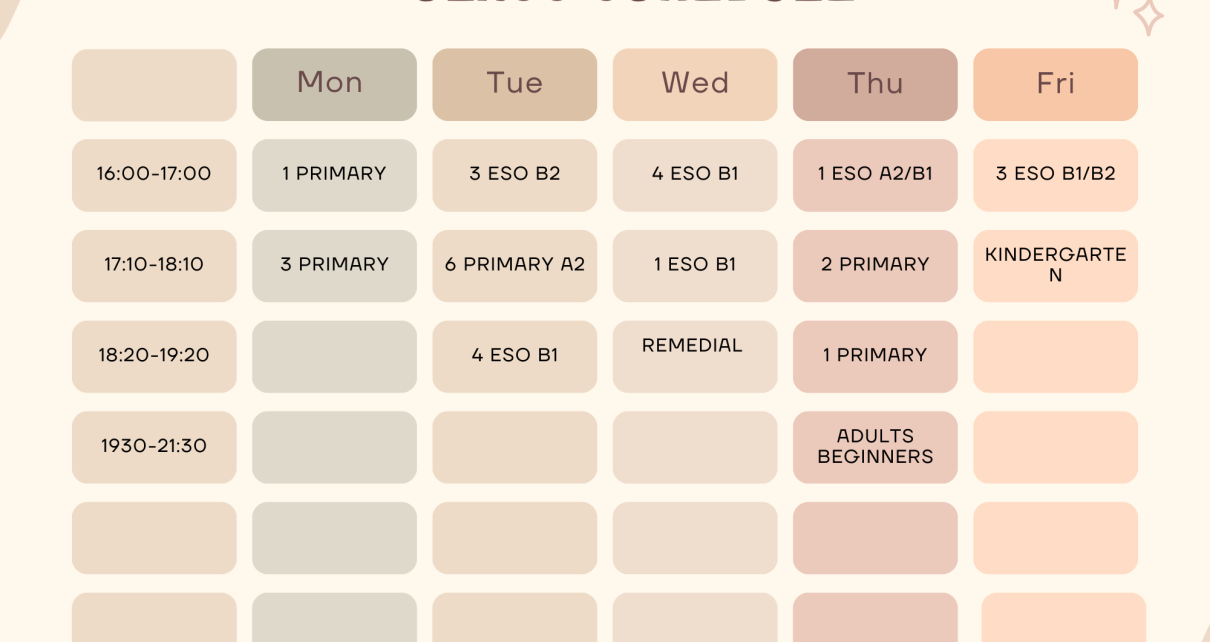1210x642 pixels.
Task: Select the 6 PRIMARY A2 class cell
Action: (514, 265)
